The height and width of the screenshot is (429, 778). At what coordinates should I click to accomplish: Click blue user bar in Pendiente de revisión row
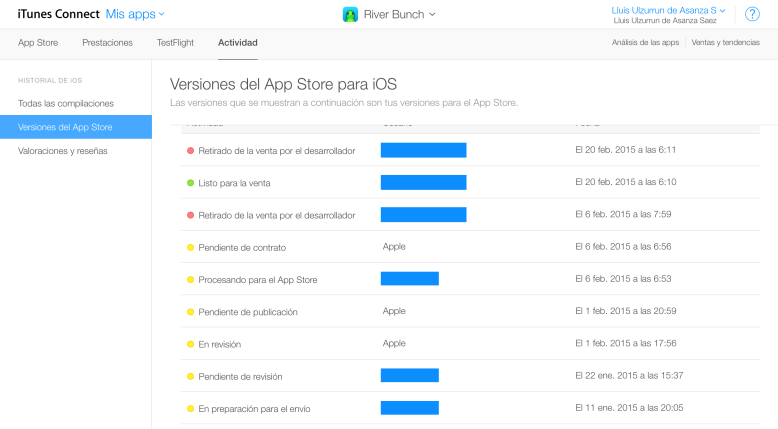click(x=409, y=375)
